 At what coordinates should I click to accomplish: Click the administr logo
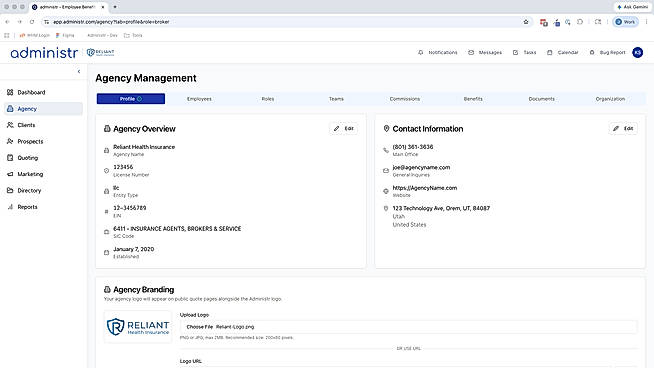click(44, 53)
